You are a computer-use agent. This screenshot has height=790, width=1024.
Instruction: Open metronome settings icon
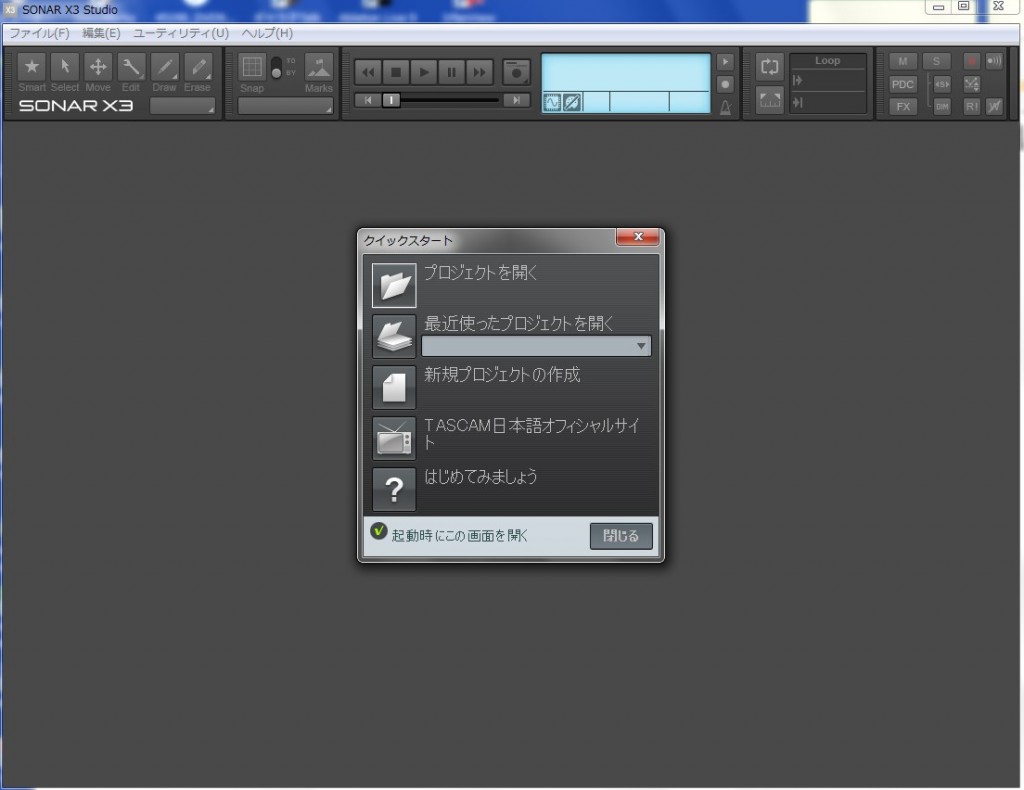(x=725, y=107)
